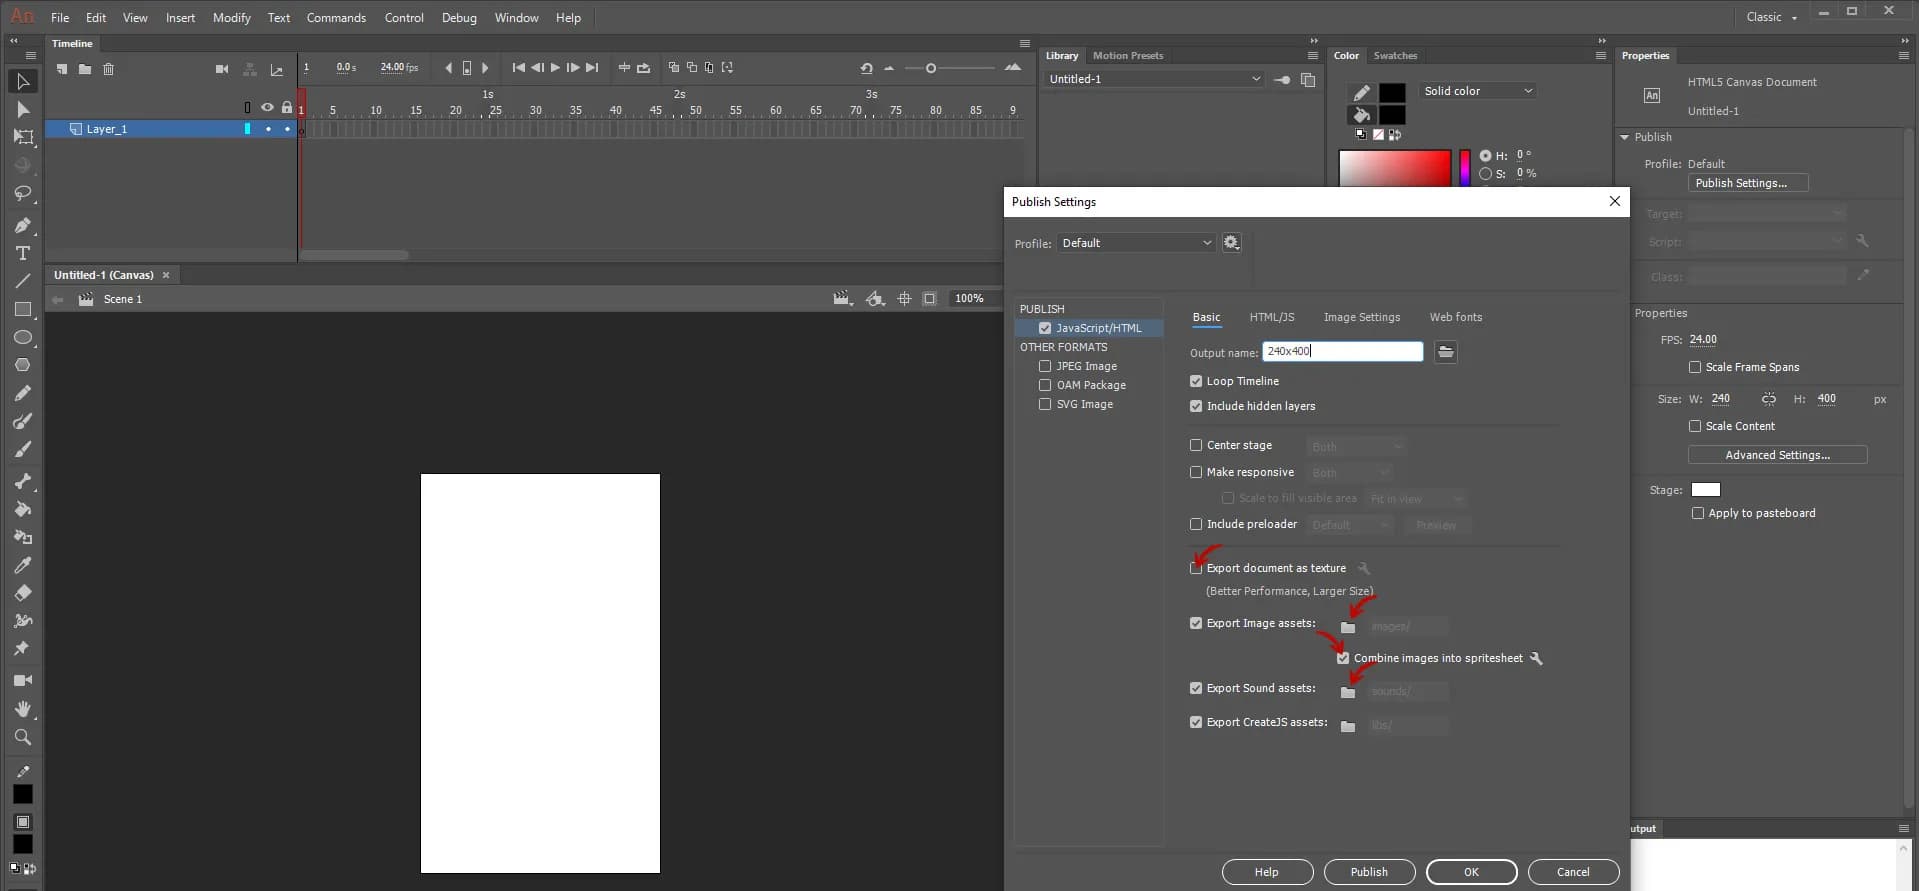The height and width of the screenshot is (891, 1919).
Task: Enable Make responsive option
Action: click(x=1196, y=472)
